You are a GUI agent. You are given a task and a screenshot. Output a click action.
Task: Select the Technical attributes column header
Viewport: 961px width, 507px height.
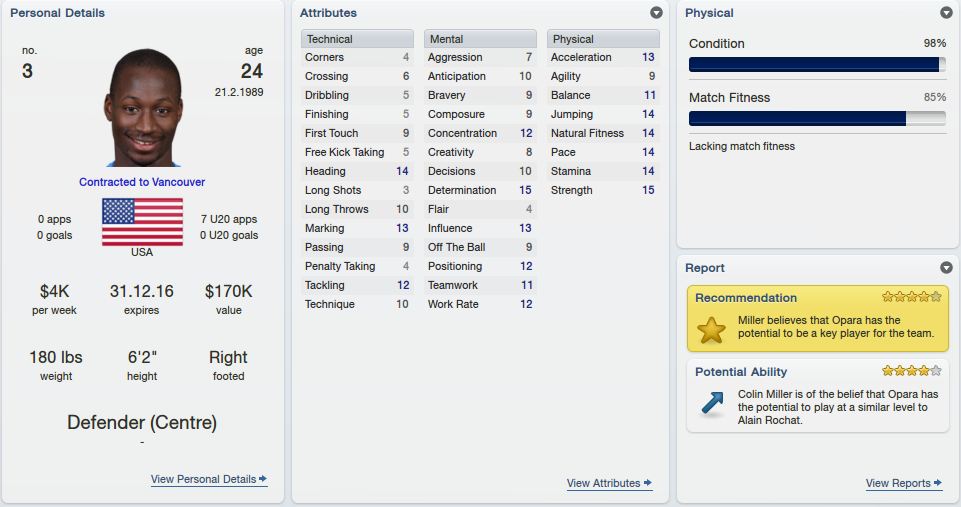(357, 39)
